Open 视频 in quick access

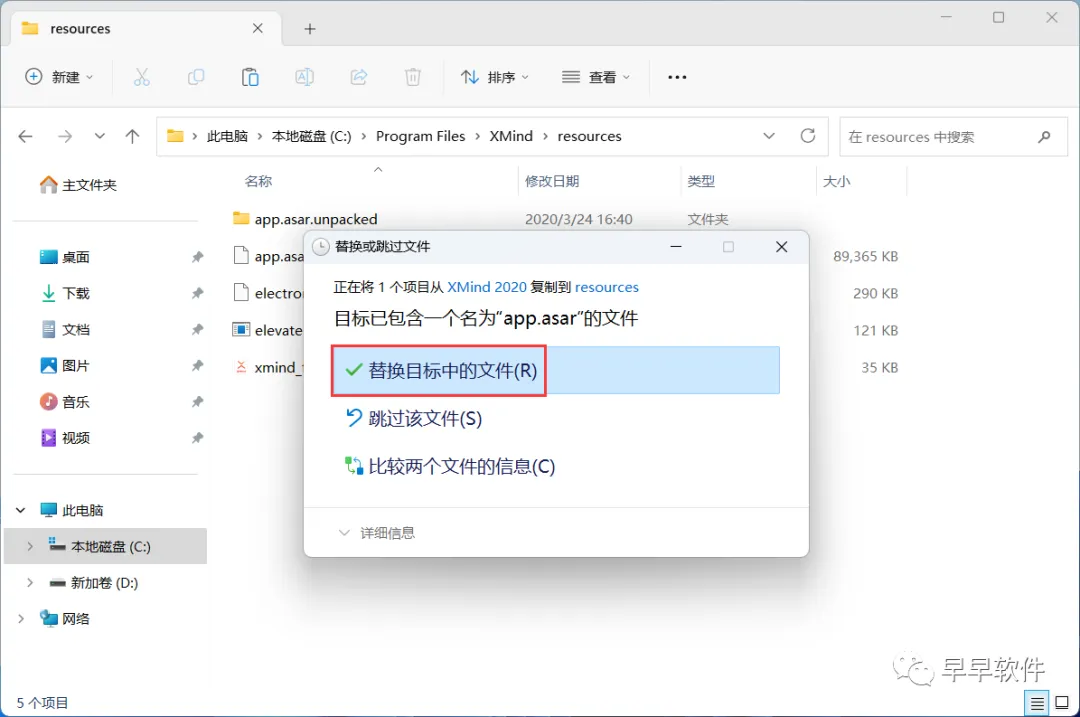click(x=65, y=438)
